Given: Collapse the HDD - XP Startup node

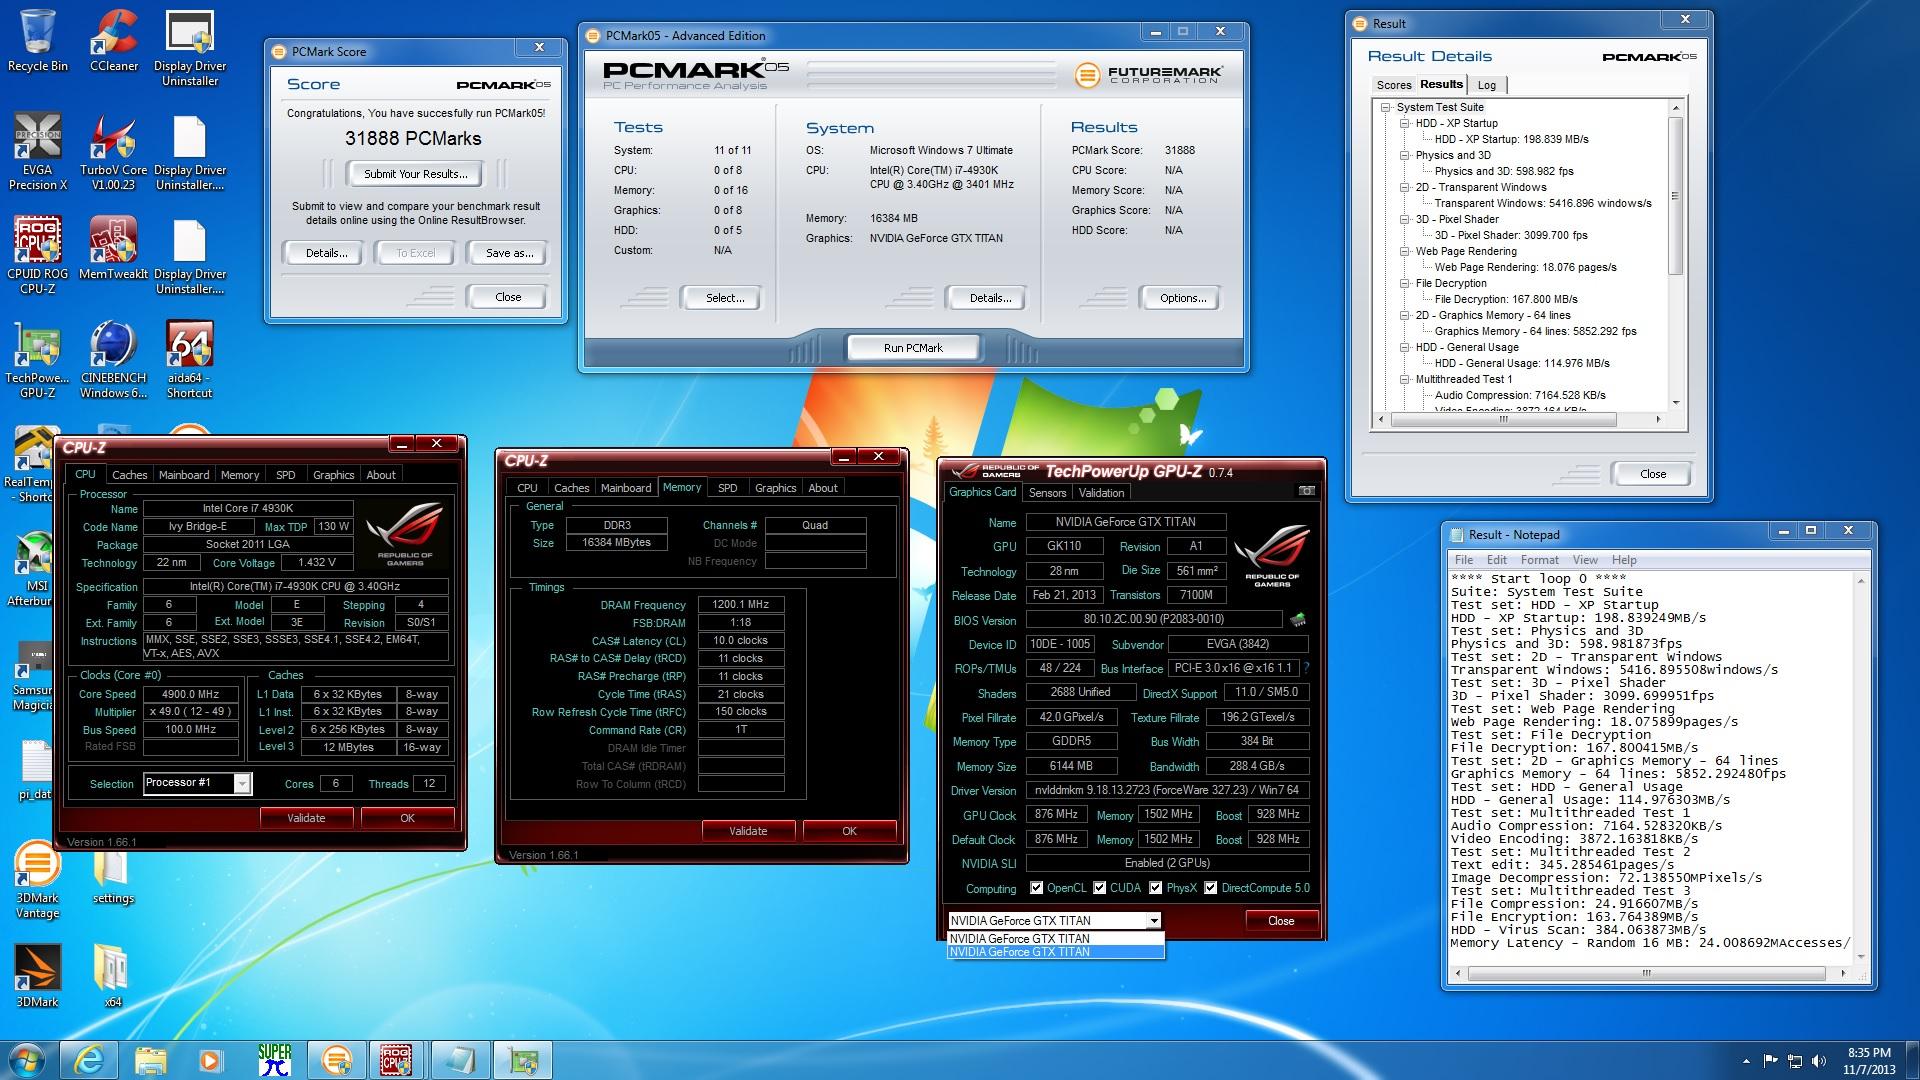Looking at the screenshot, I should (1405, 123).
